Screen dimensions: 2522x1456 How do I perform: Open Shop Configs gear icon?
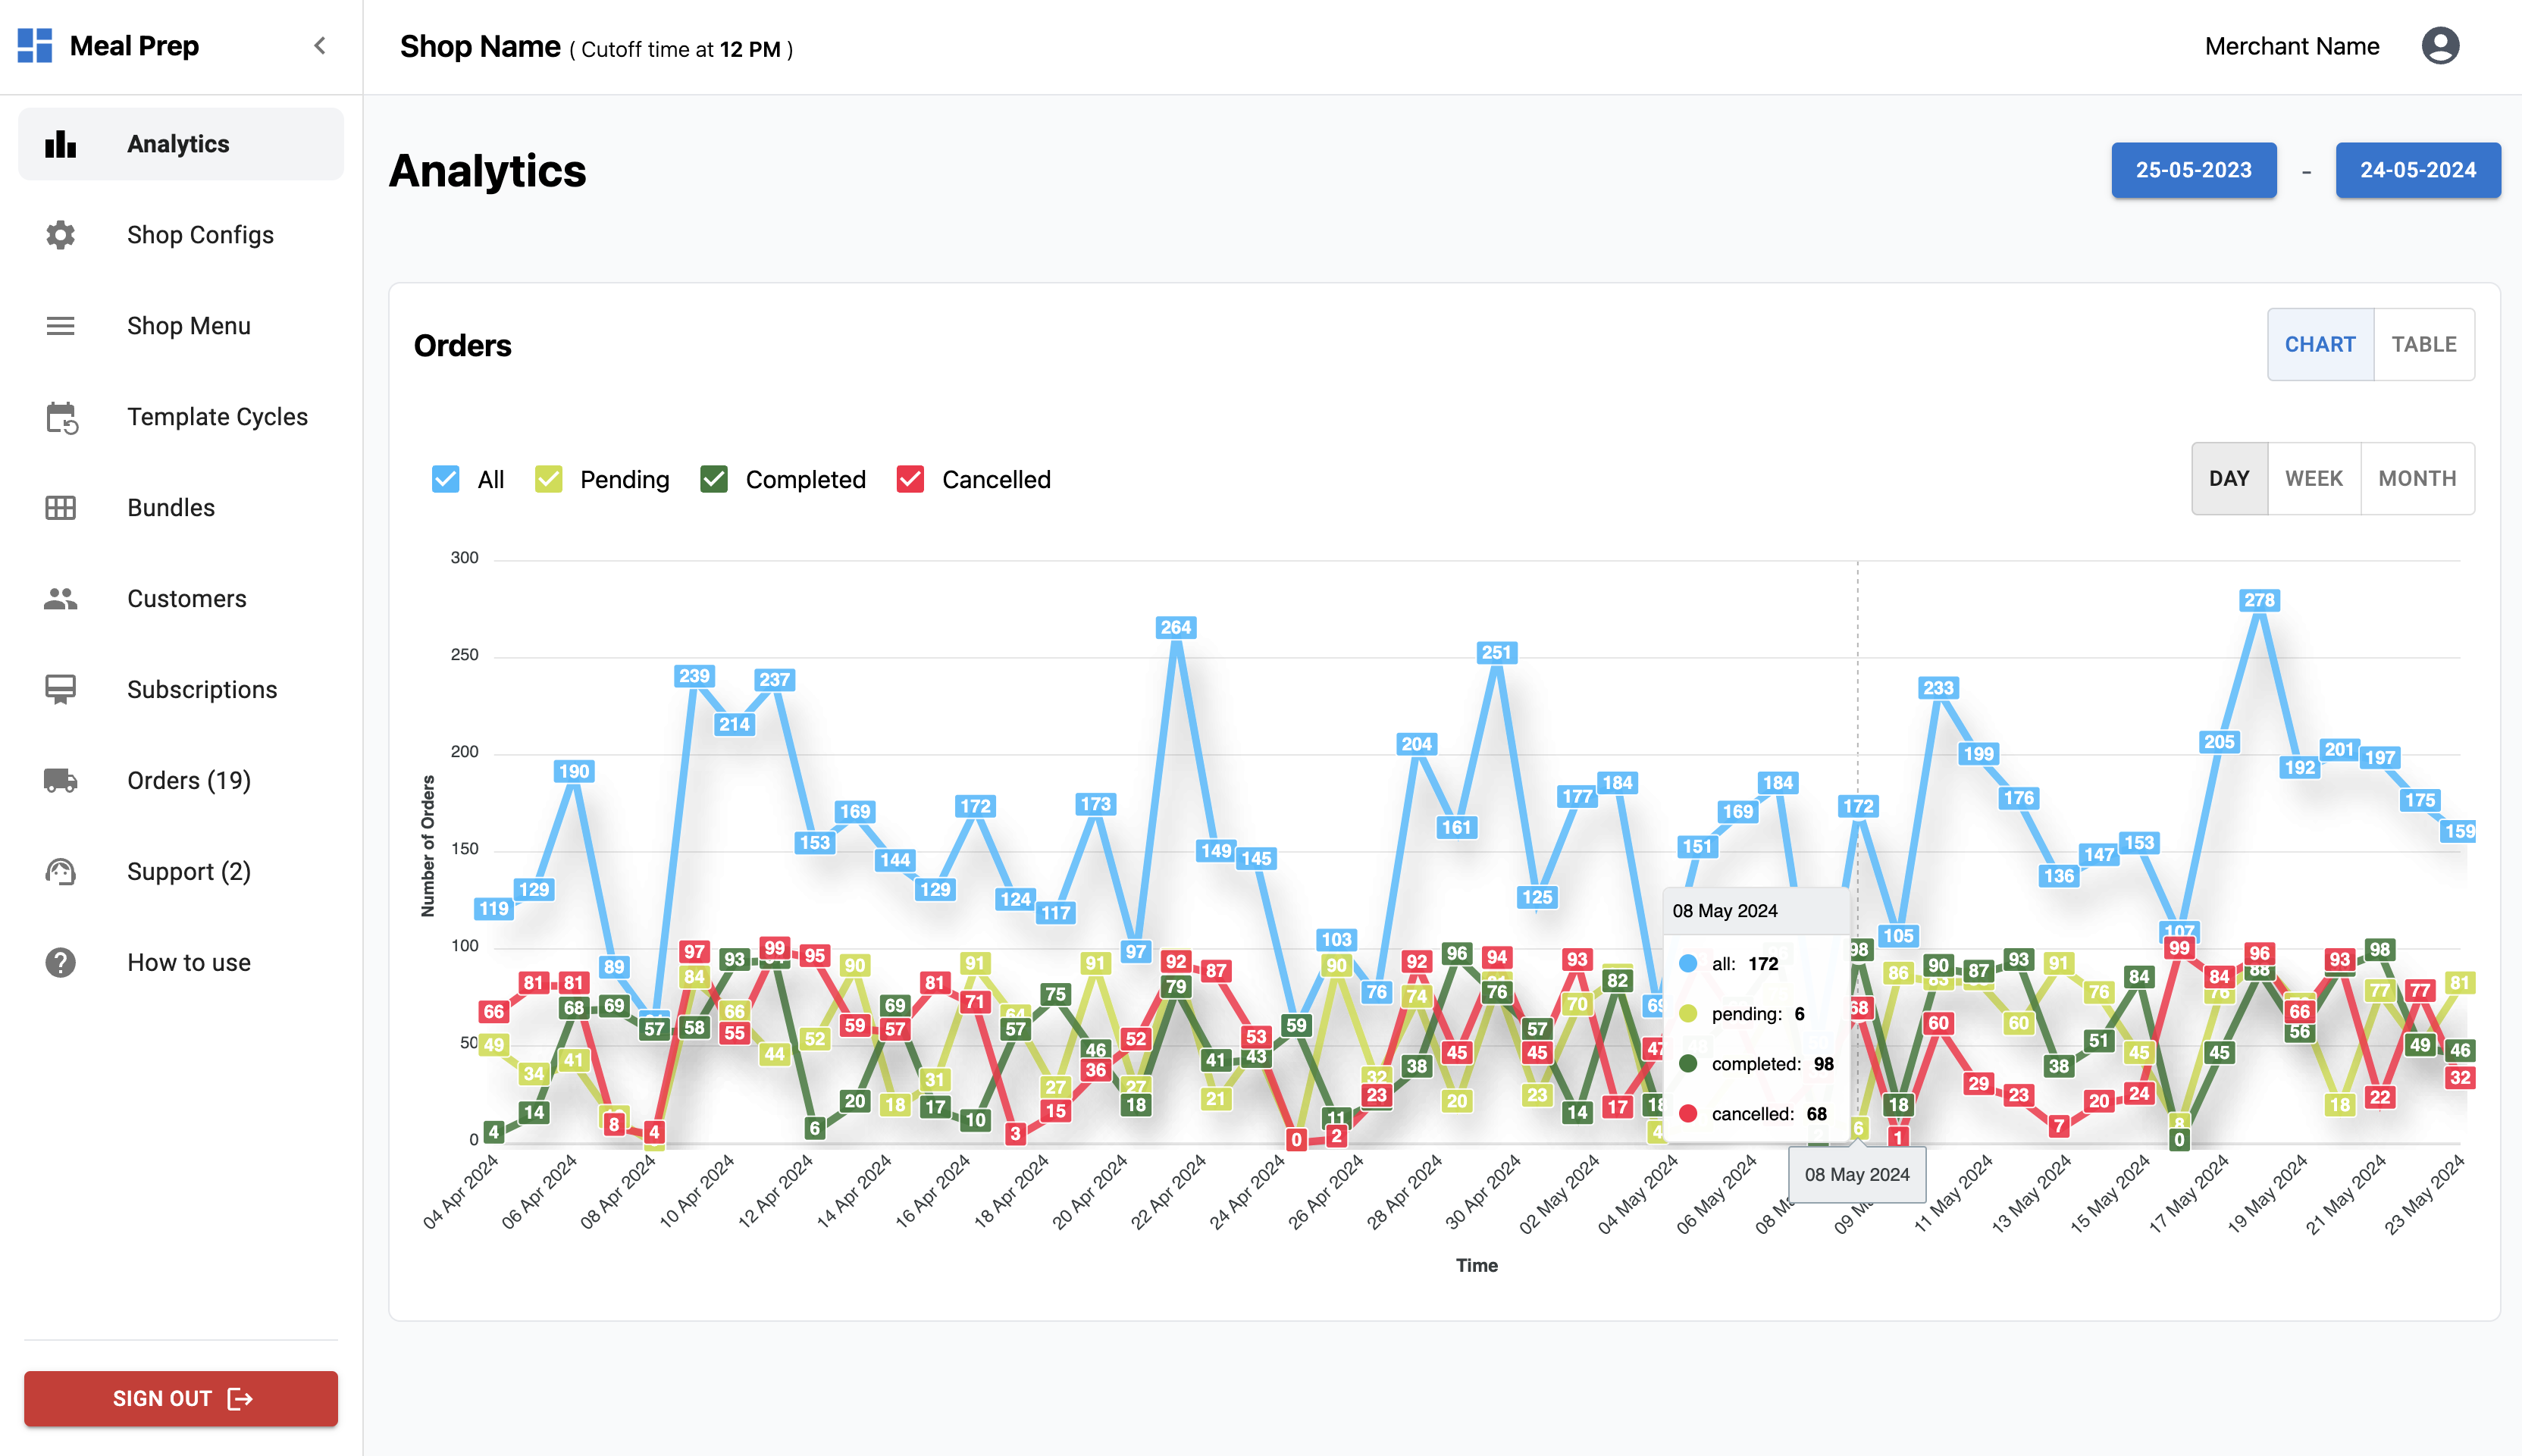pos(60,235)
